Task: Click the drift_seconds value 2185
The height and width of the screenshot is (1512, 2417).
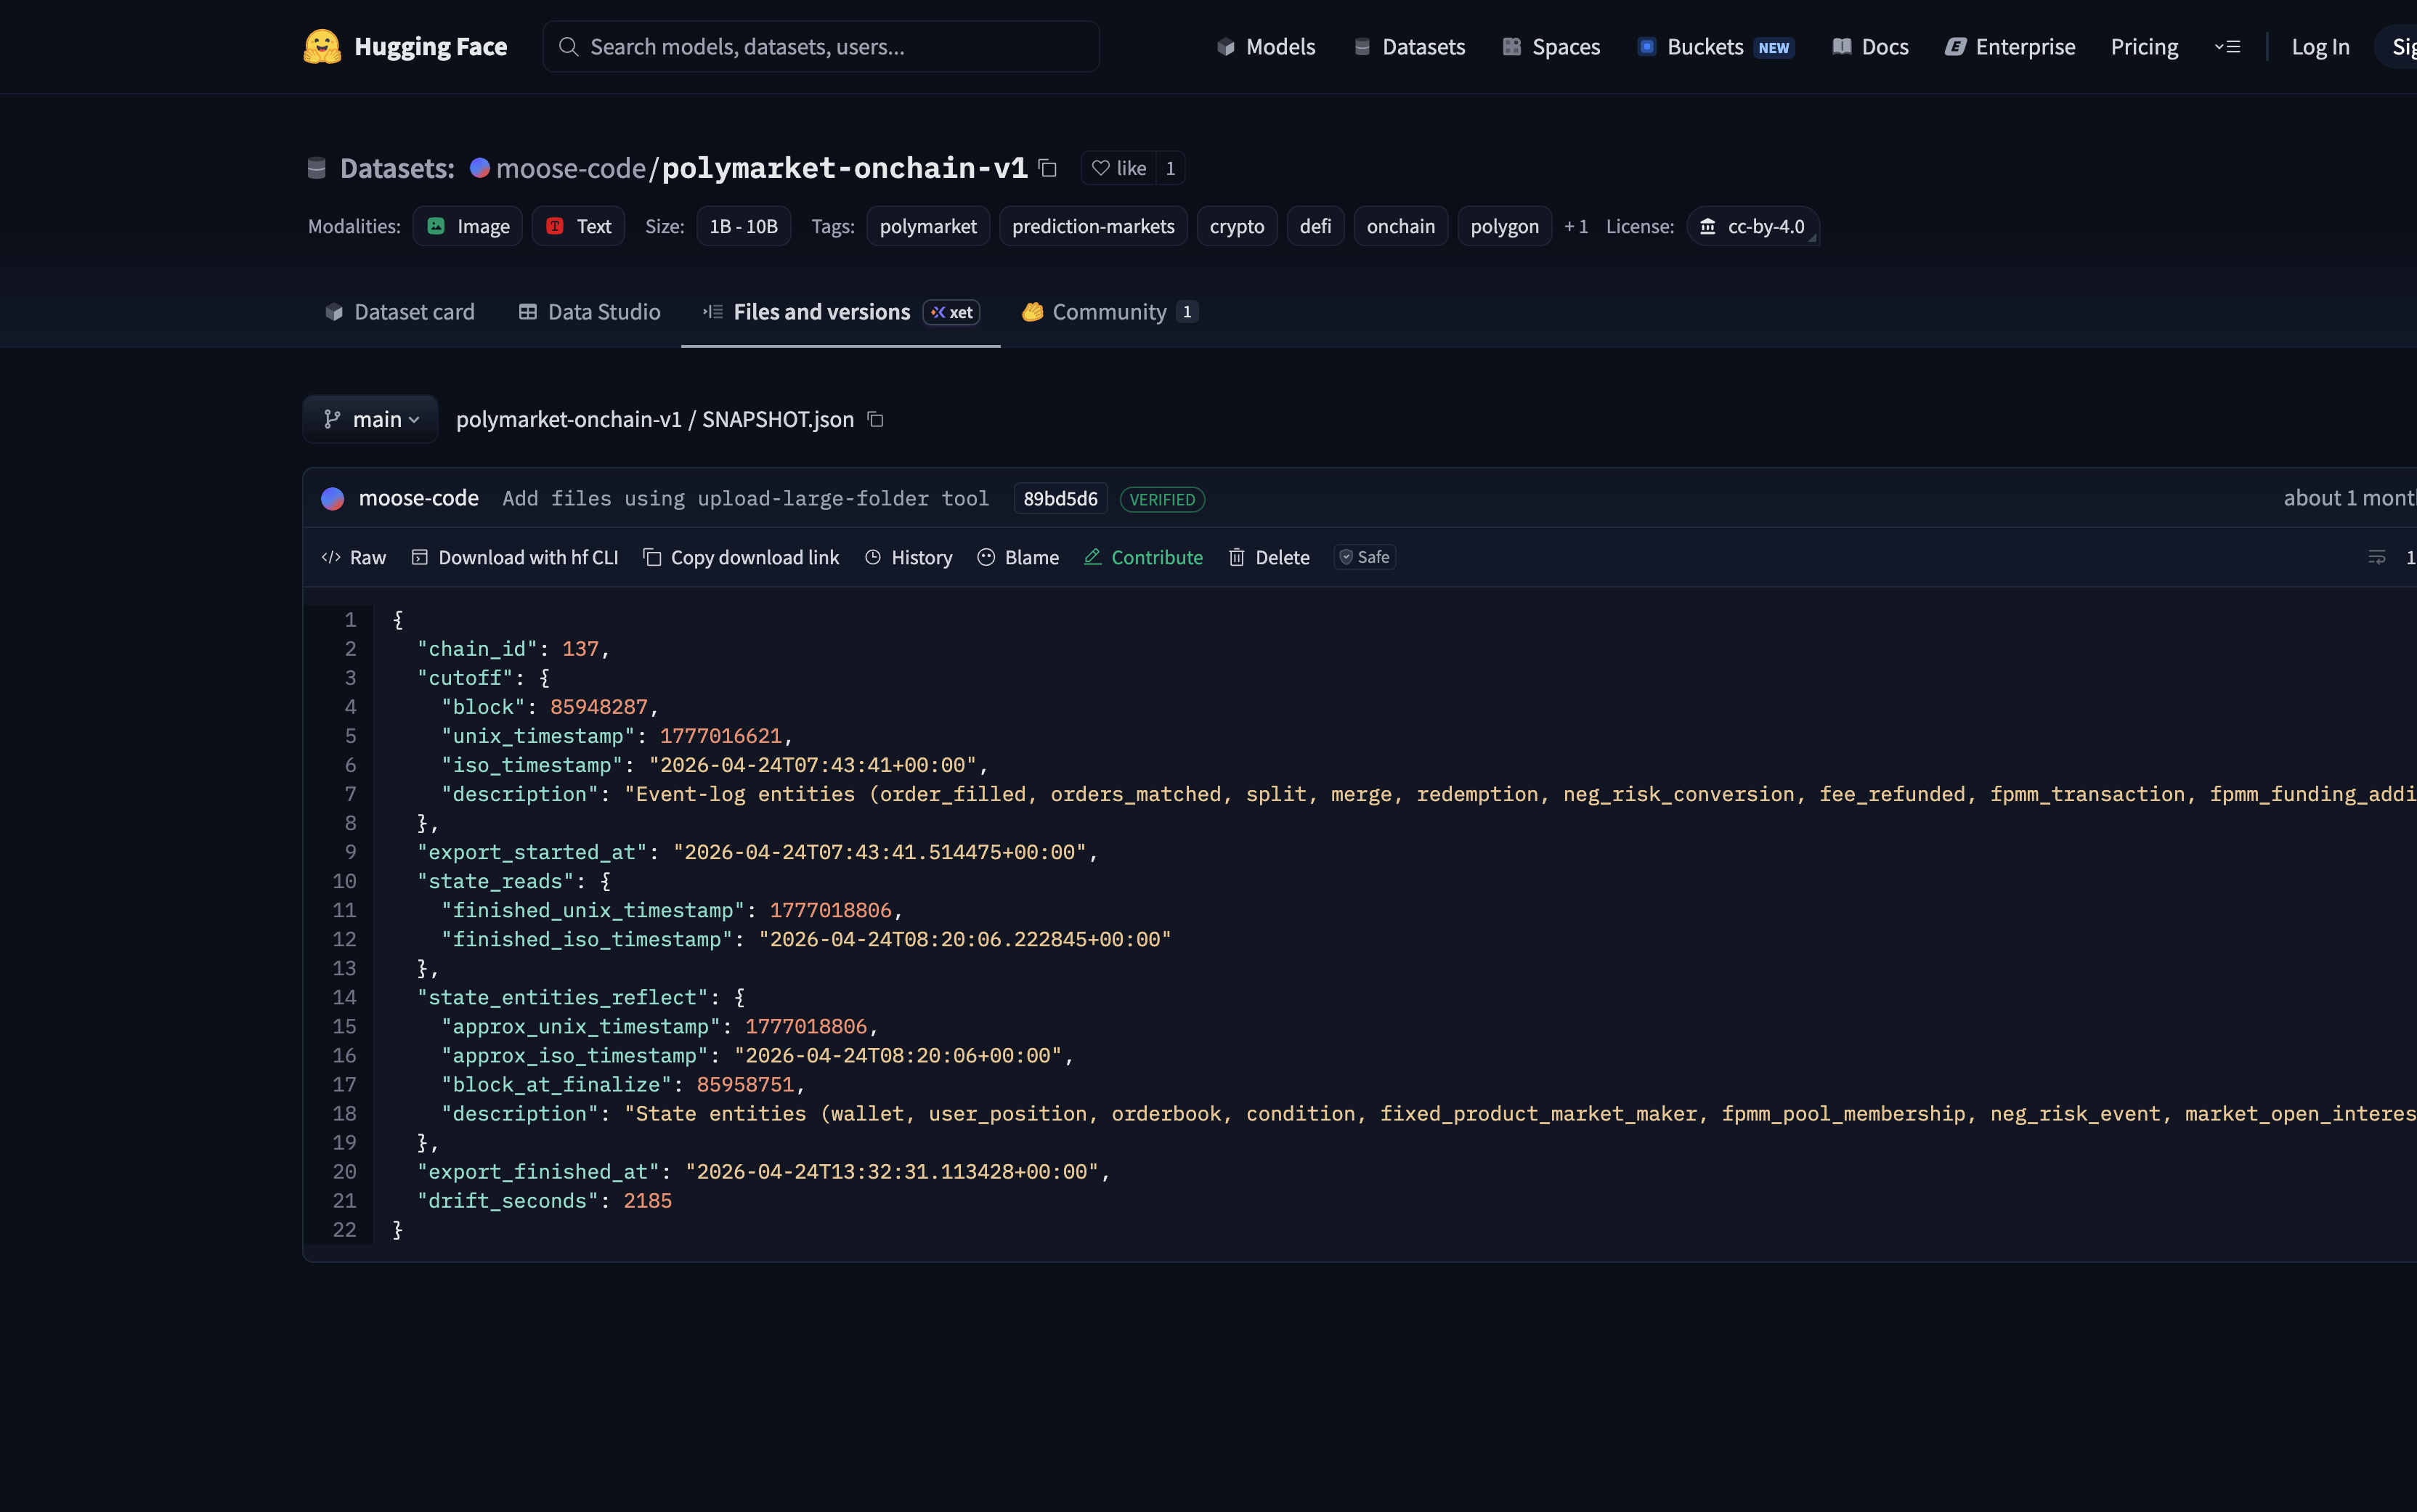Action: [647, 1200]
